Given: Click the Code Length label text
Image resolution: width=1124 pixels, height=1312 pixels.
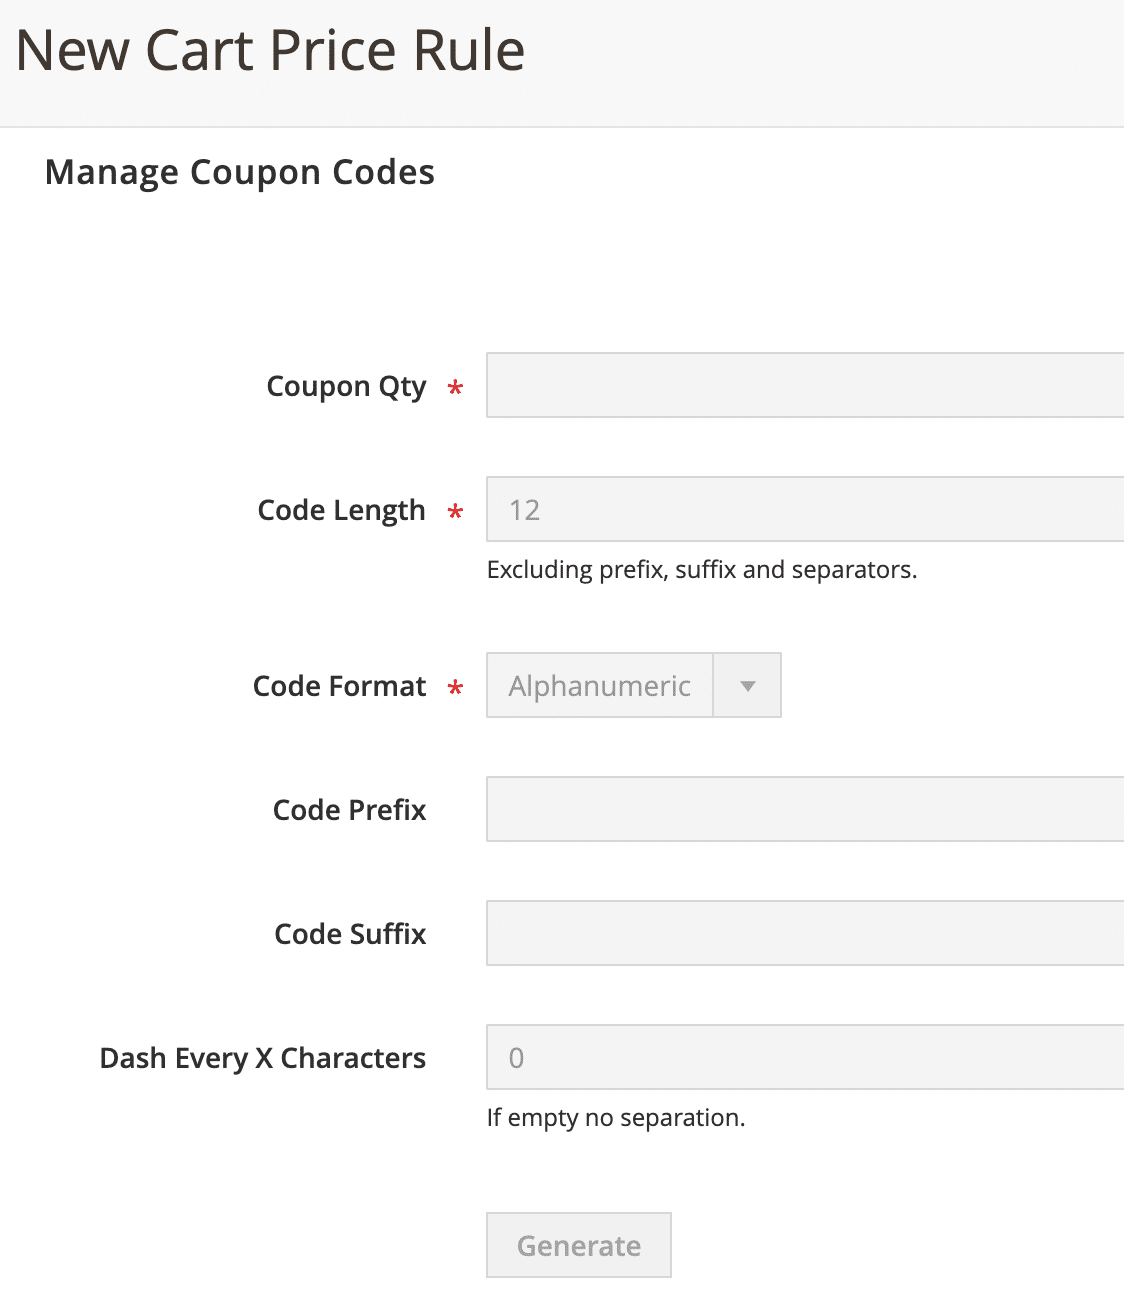Looking at the screenshot, I should [342, 511].
